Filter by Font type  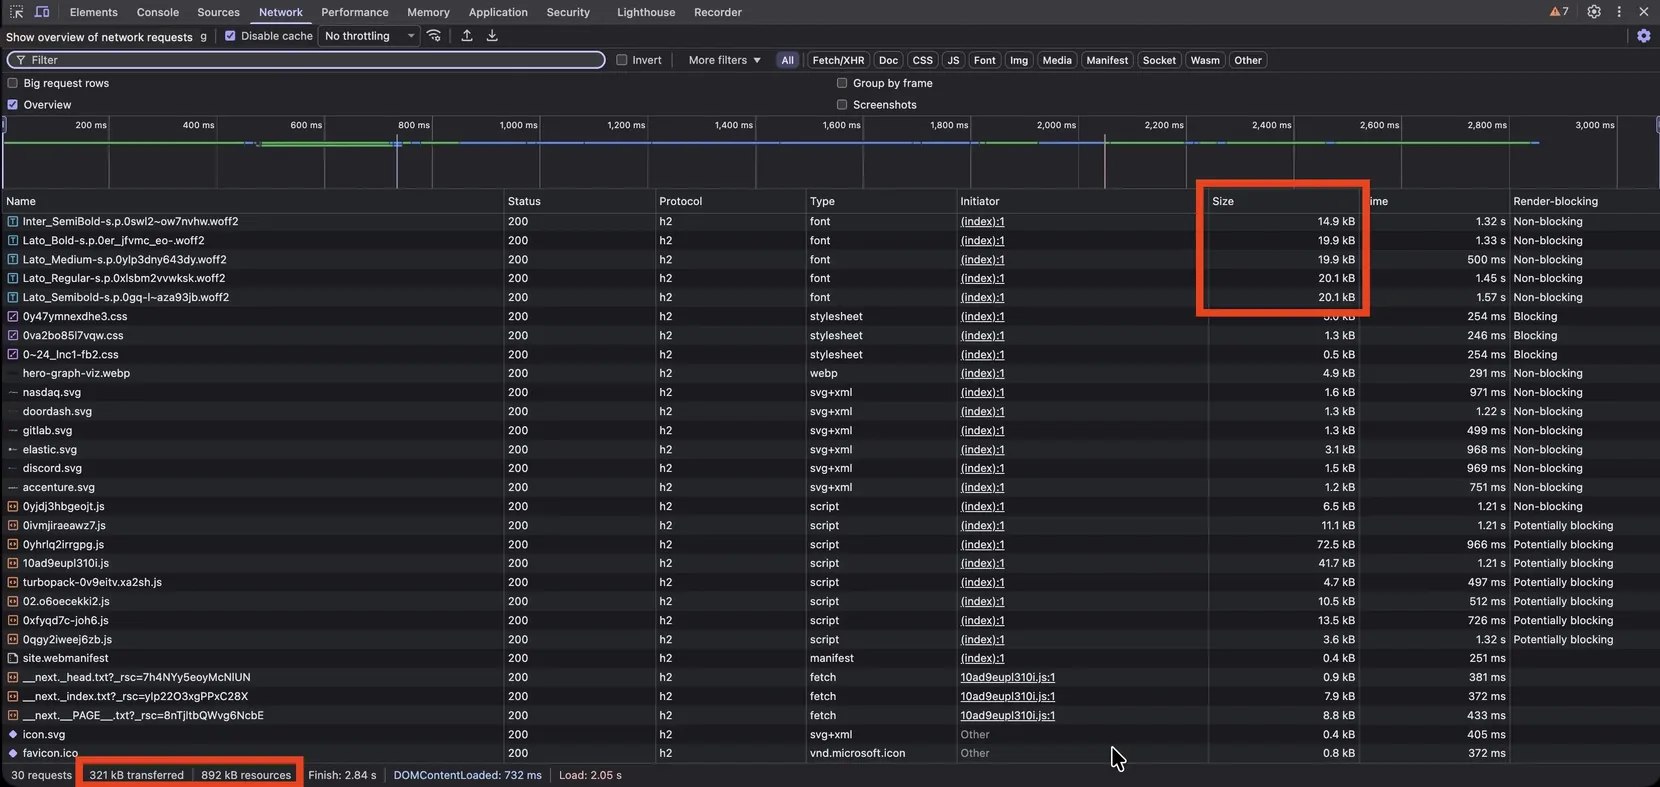(x=985, y=60)
